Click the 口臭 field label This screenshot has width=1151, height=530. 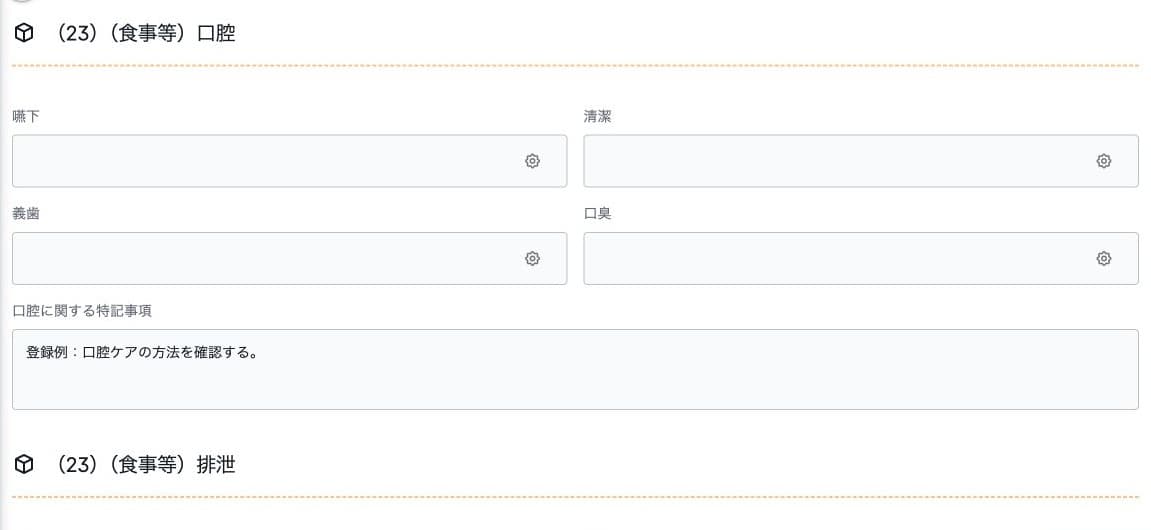pos(598,214)
